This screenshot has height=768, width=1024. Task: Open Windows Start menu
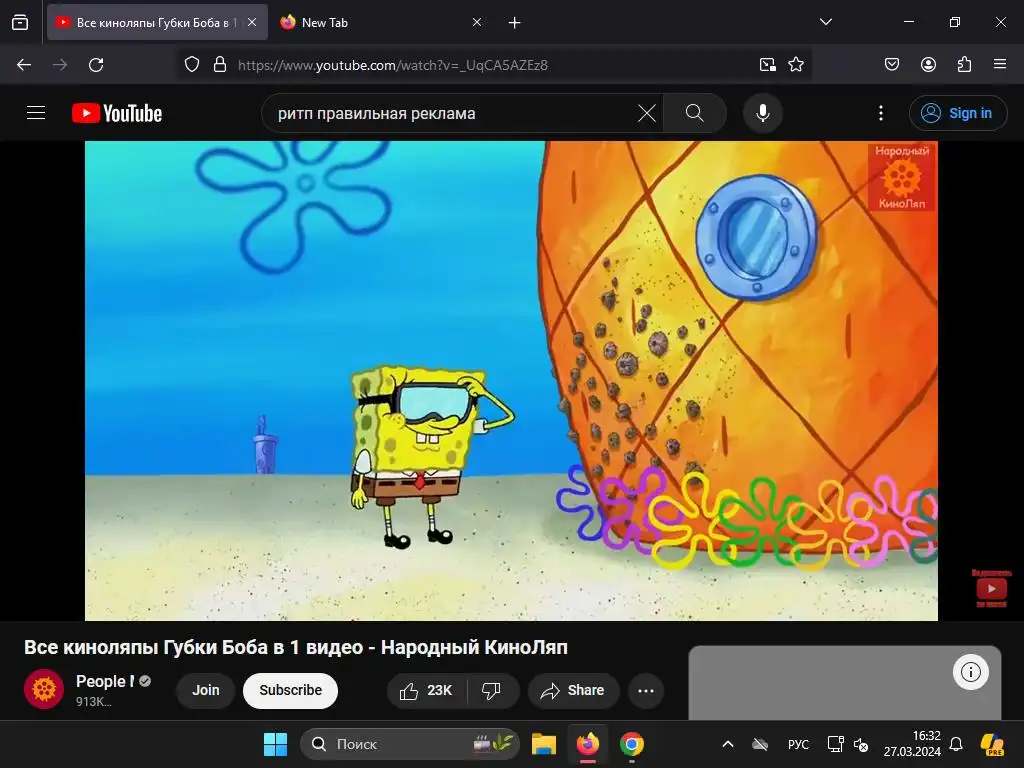275,744
